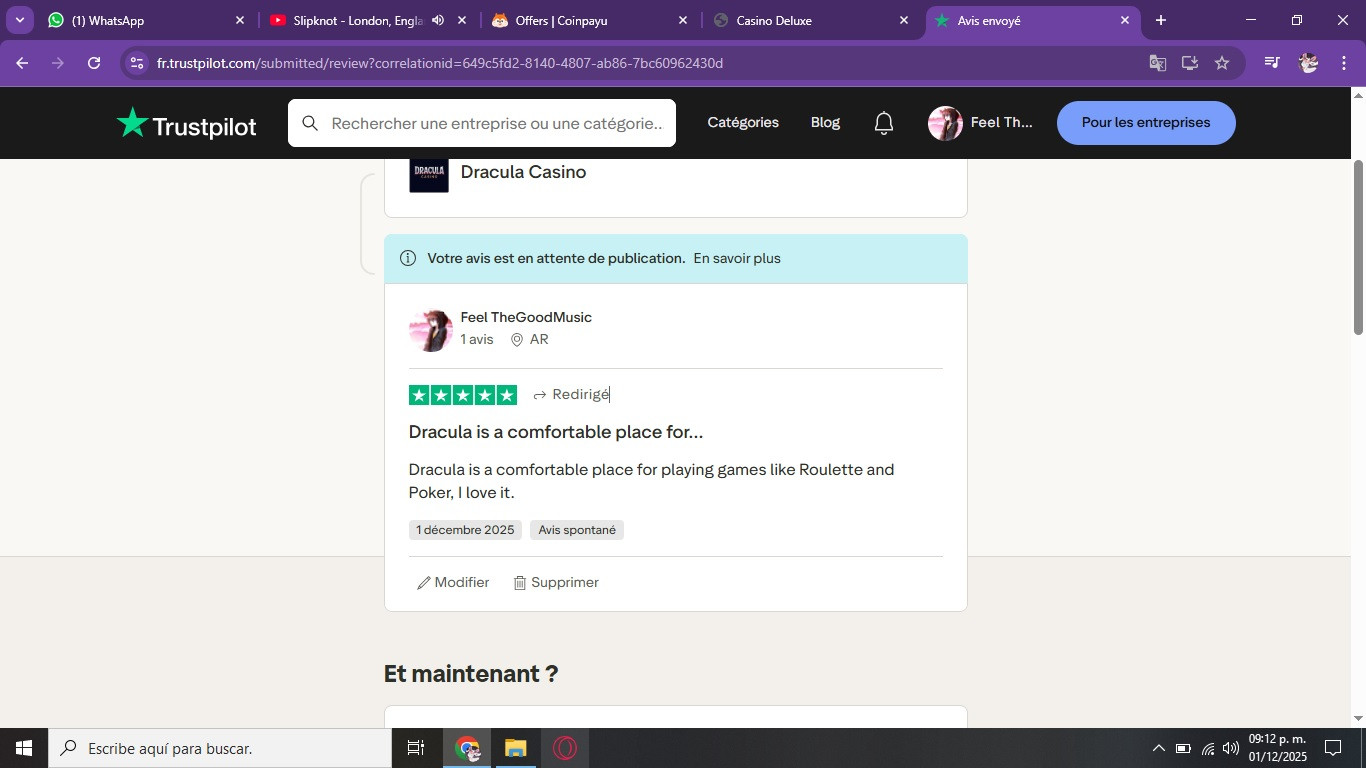Switch to the Offers | Coinpayu tab
This screenshot has width=1366, height=768.
tap(590, 20)
